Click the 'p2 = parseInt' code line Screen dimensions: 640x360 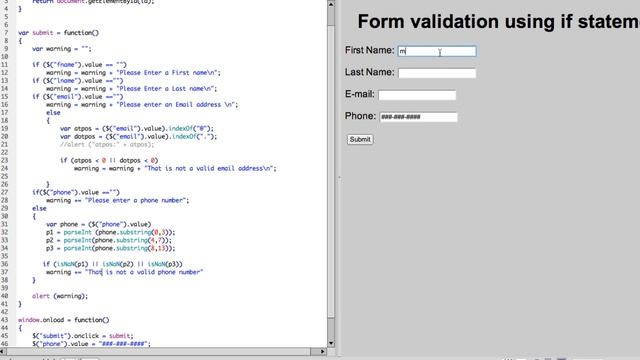point(109,240)
